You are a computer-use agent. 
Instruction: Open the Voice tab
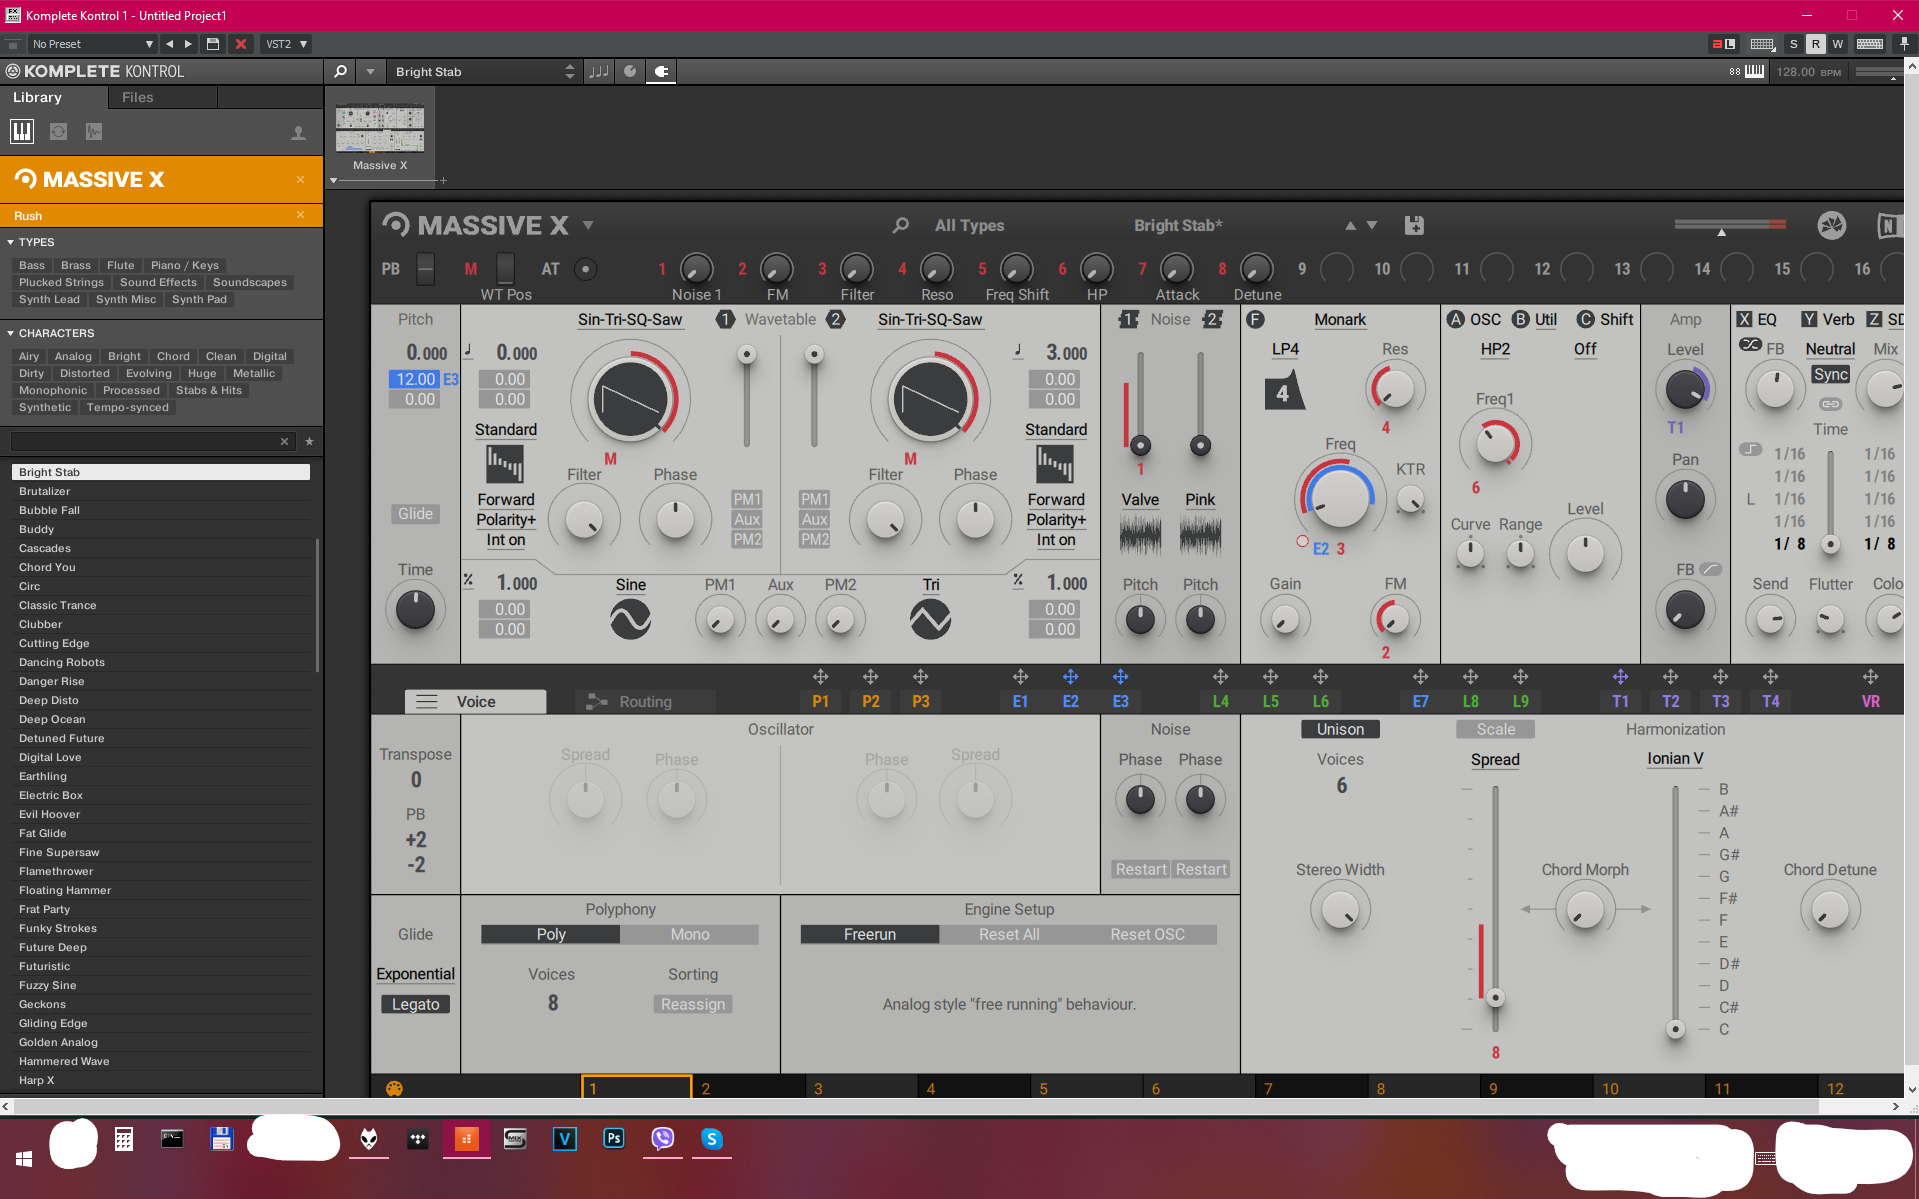pos(476,701)
